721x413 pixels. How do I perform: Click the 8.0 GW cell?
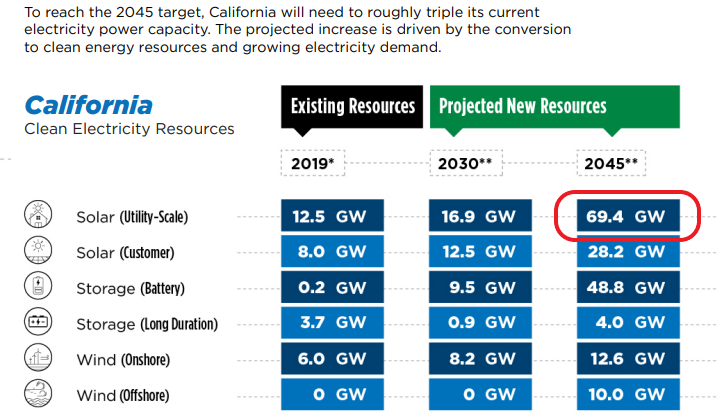pos(332,251)
